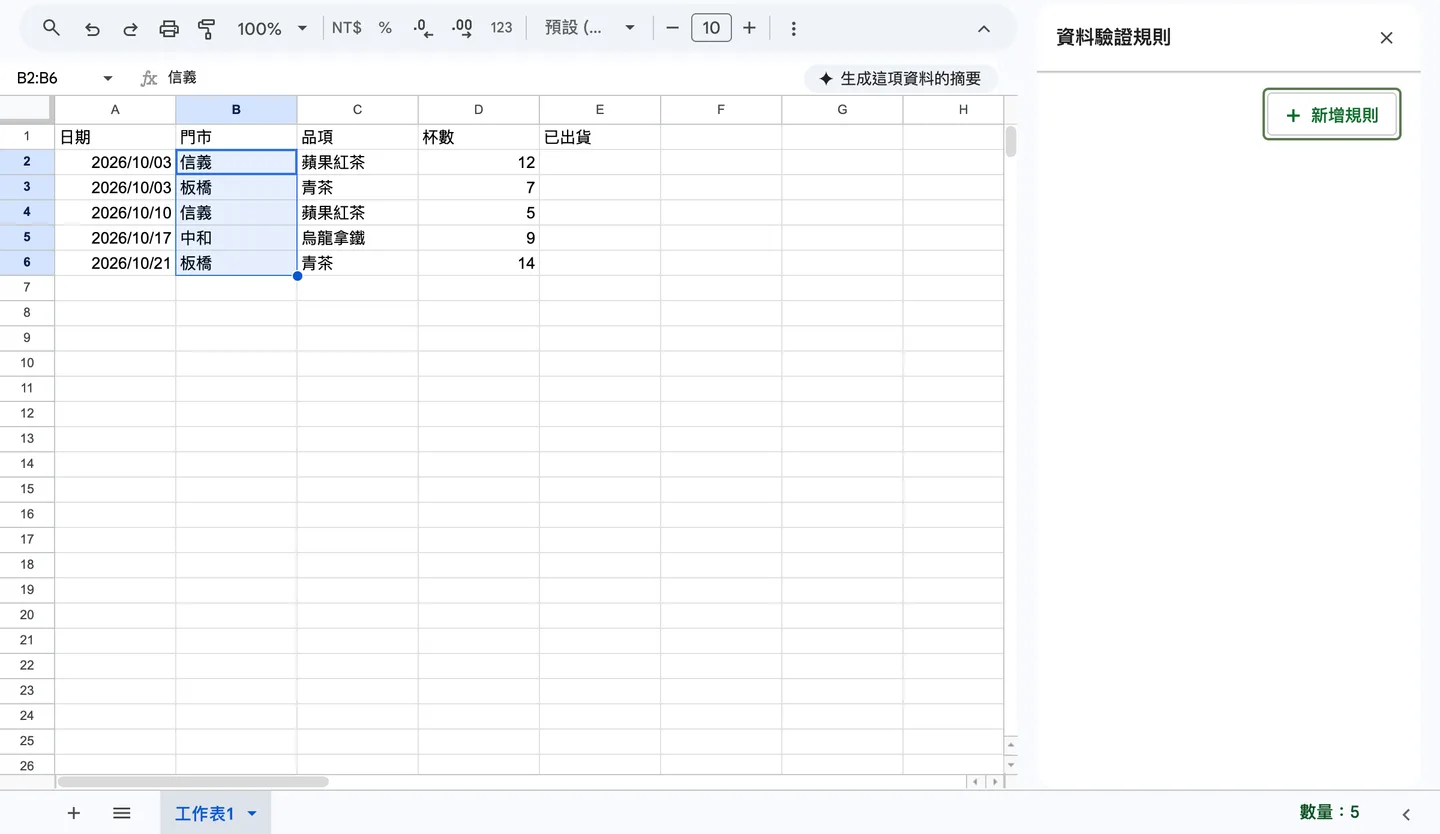The height and width of the screenshot is (834, 1440).
Task: Click the undo arrow icon
Action: pyautogui.click(x=92, y=29)
